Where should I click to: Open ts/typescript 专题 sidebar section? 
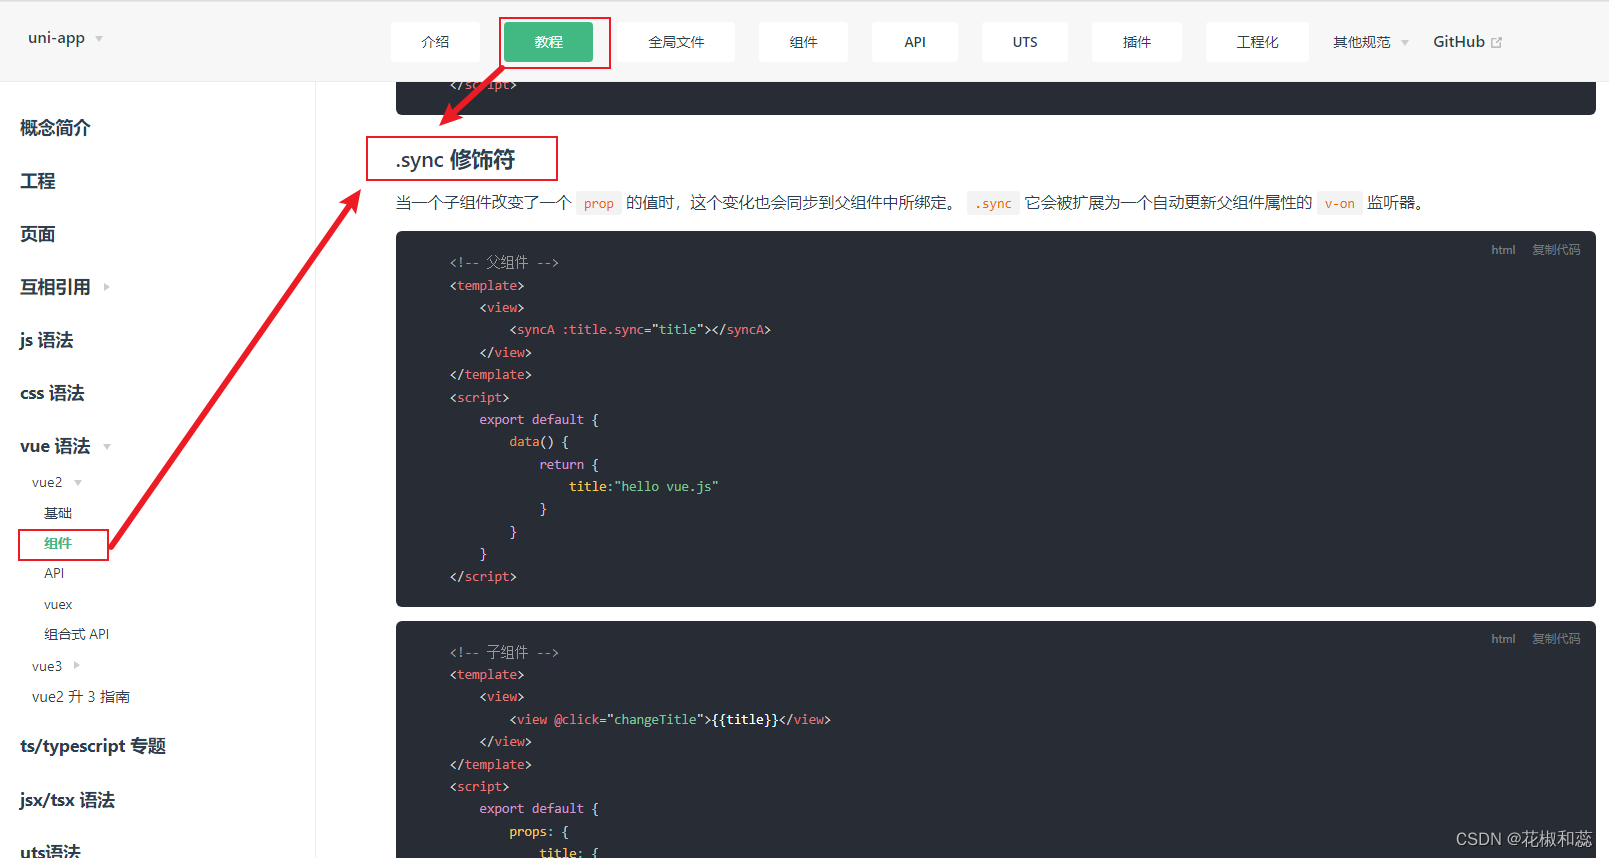click(93, 746)
